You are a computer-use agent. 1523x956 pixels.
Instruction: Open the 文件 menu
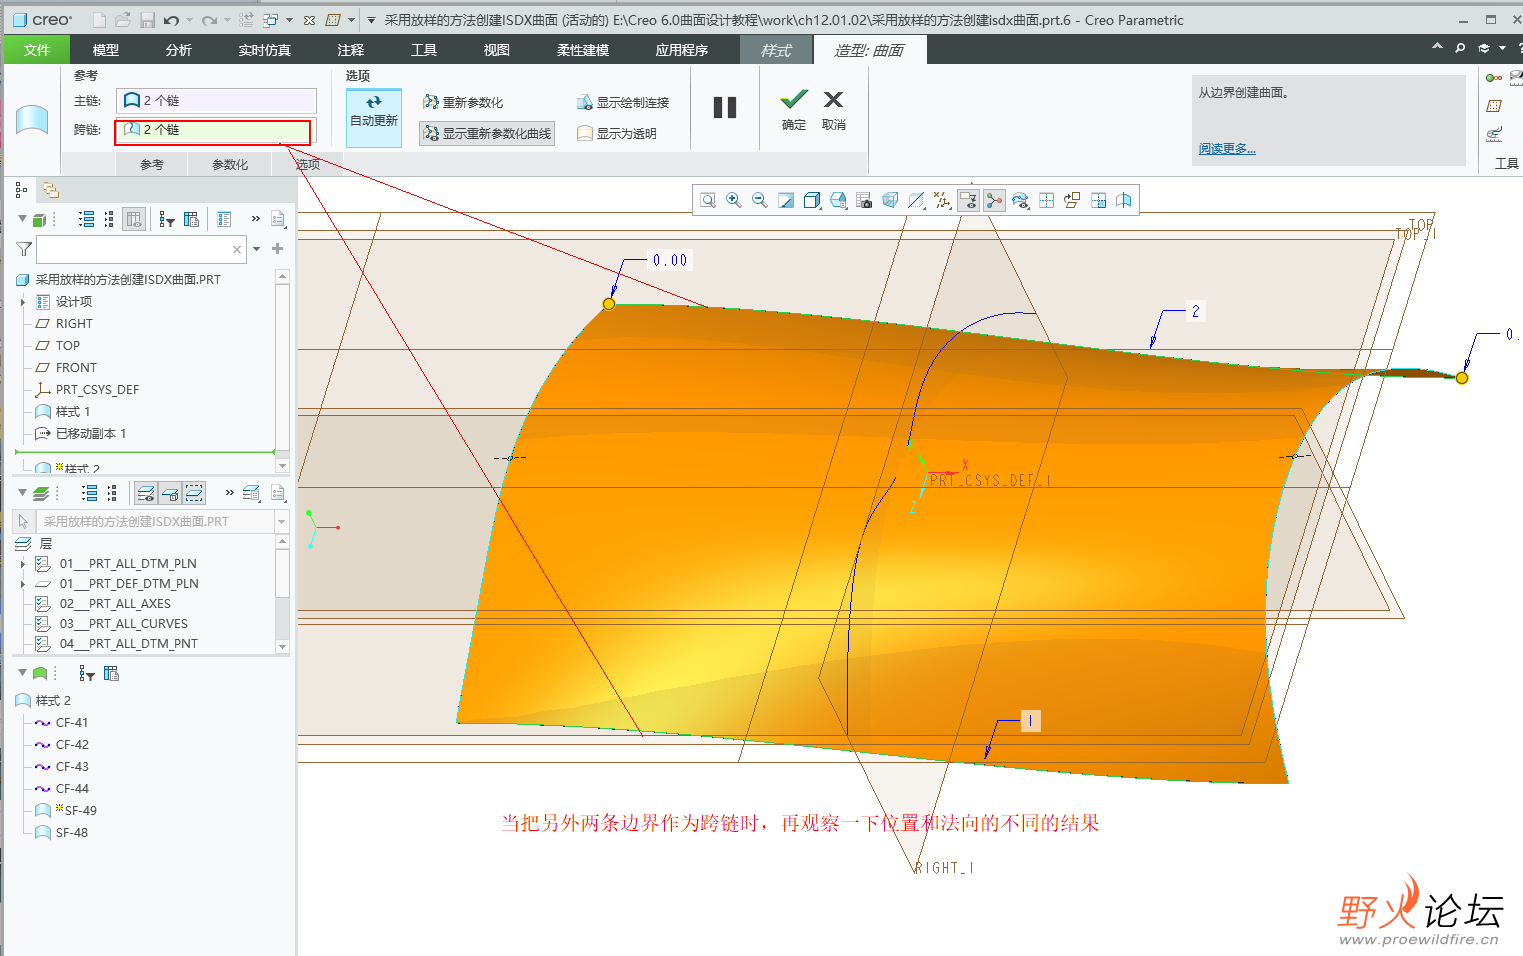(x=37, y=50)
